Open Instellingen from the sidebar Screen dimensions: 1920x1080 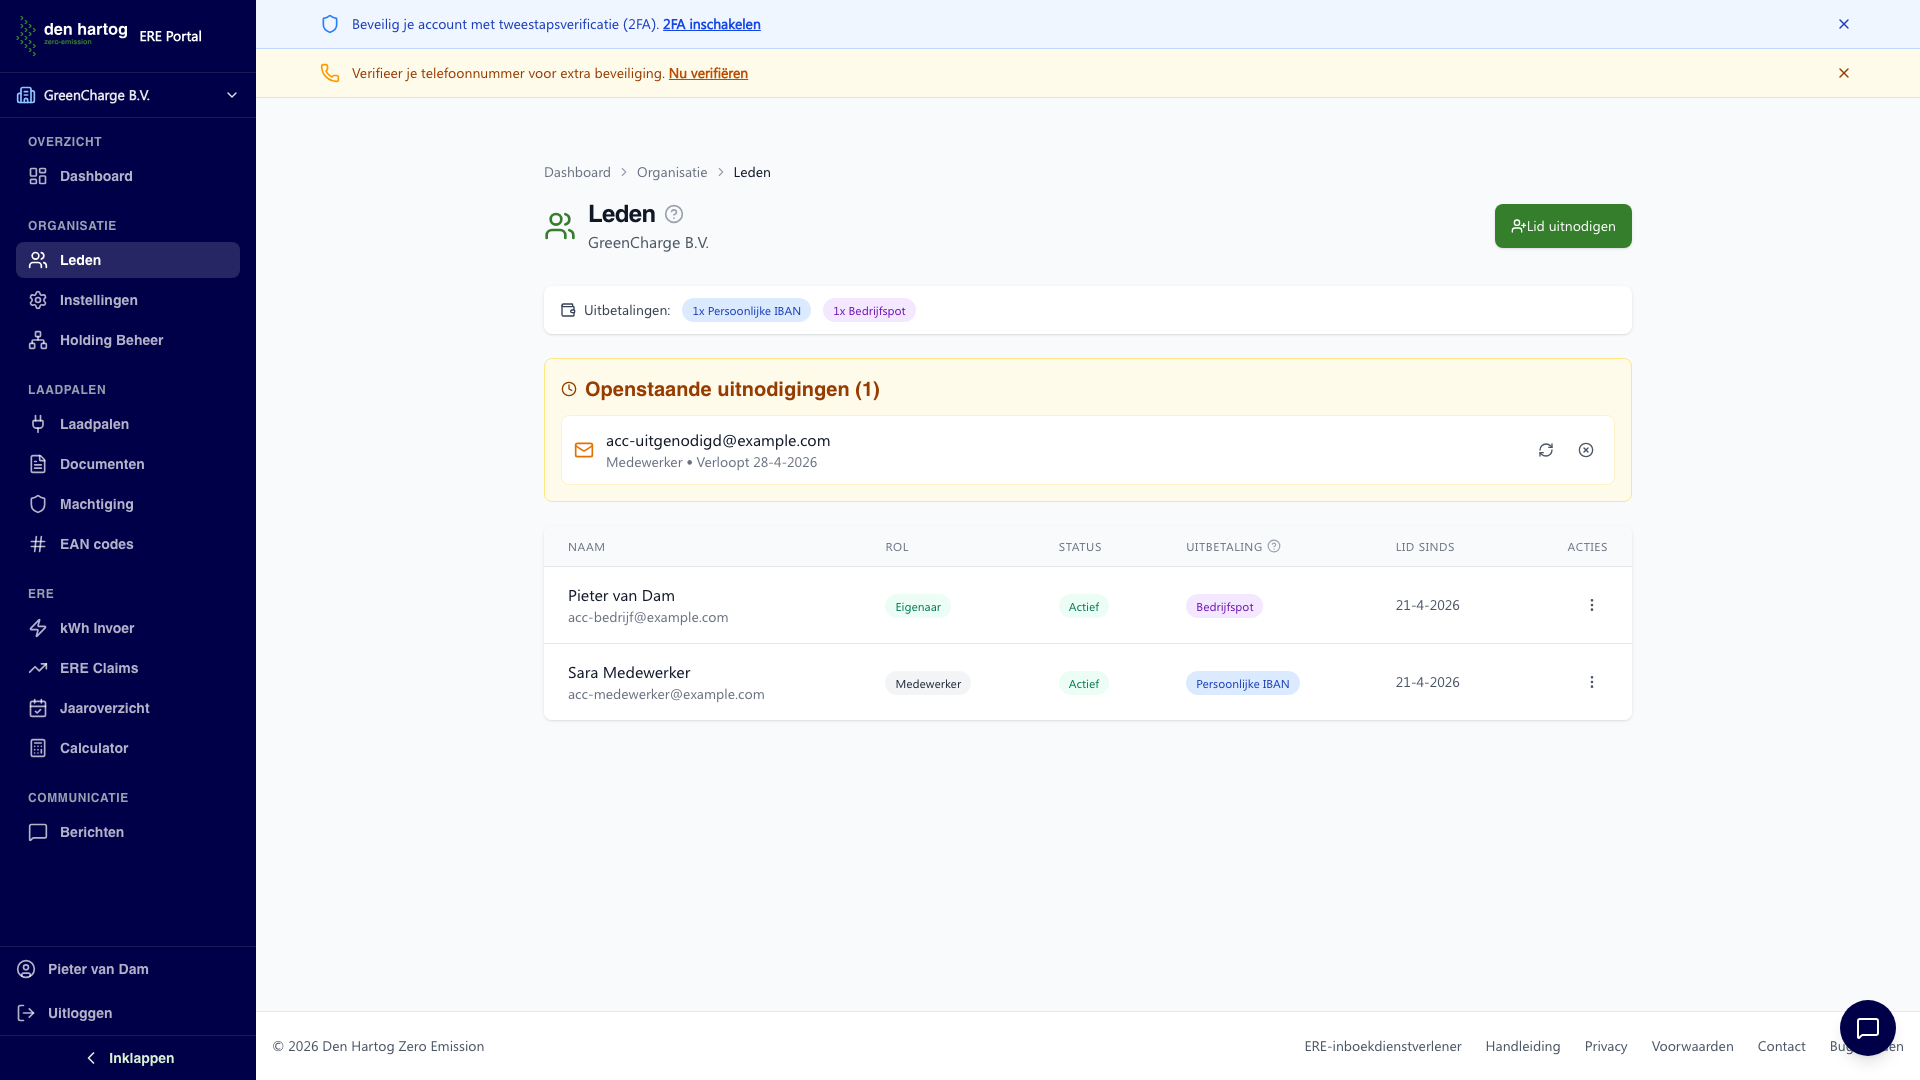click(128, 300)
